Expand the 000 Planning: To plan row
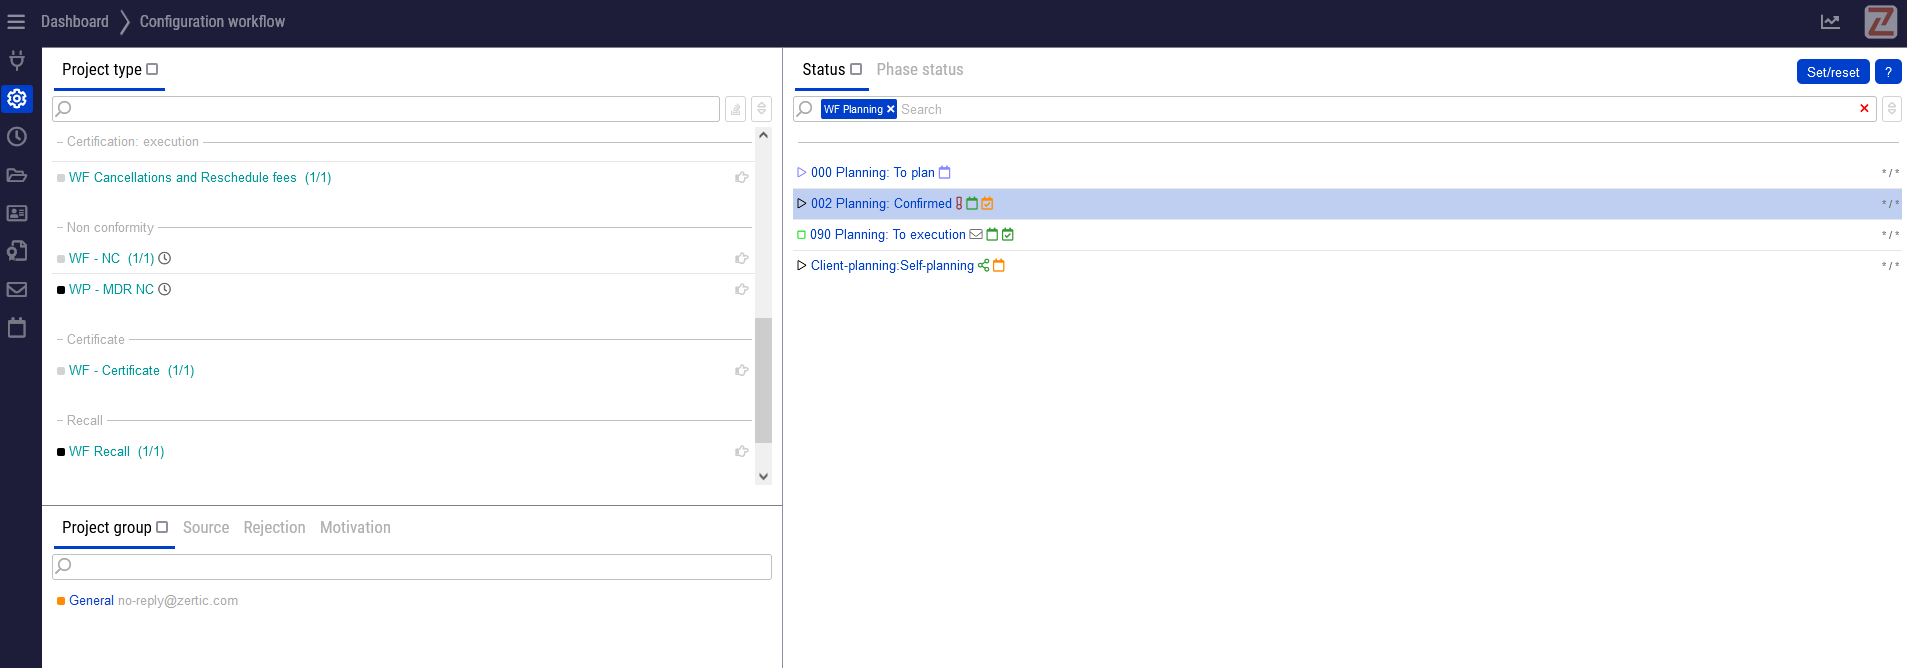Screen dimensions: 1907x668 (x=801, y=173)
